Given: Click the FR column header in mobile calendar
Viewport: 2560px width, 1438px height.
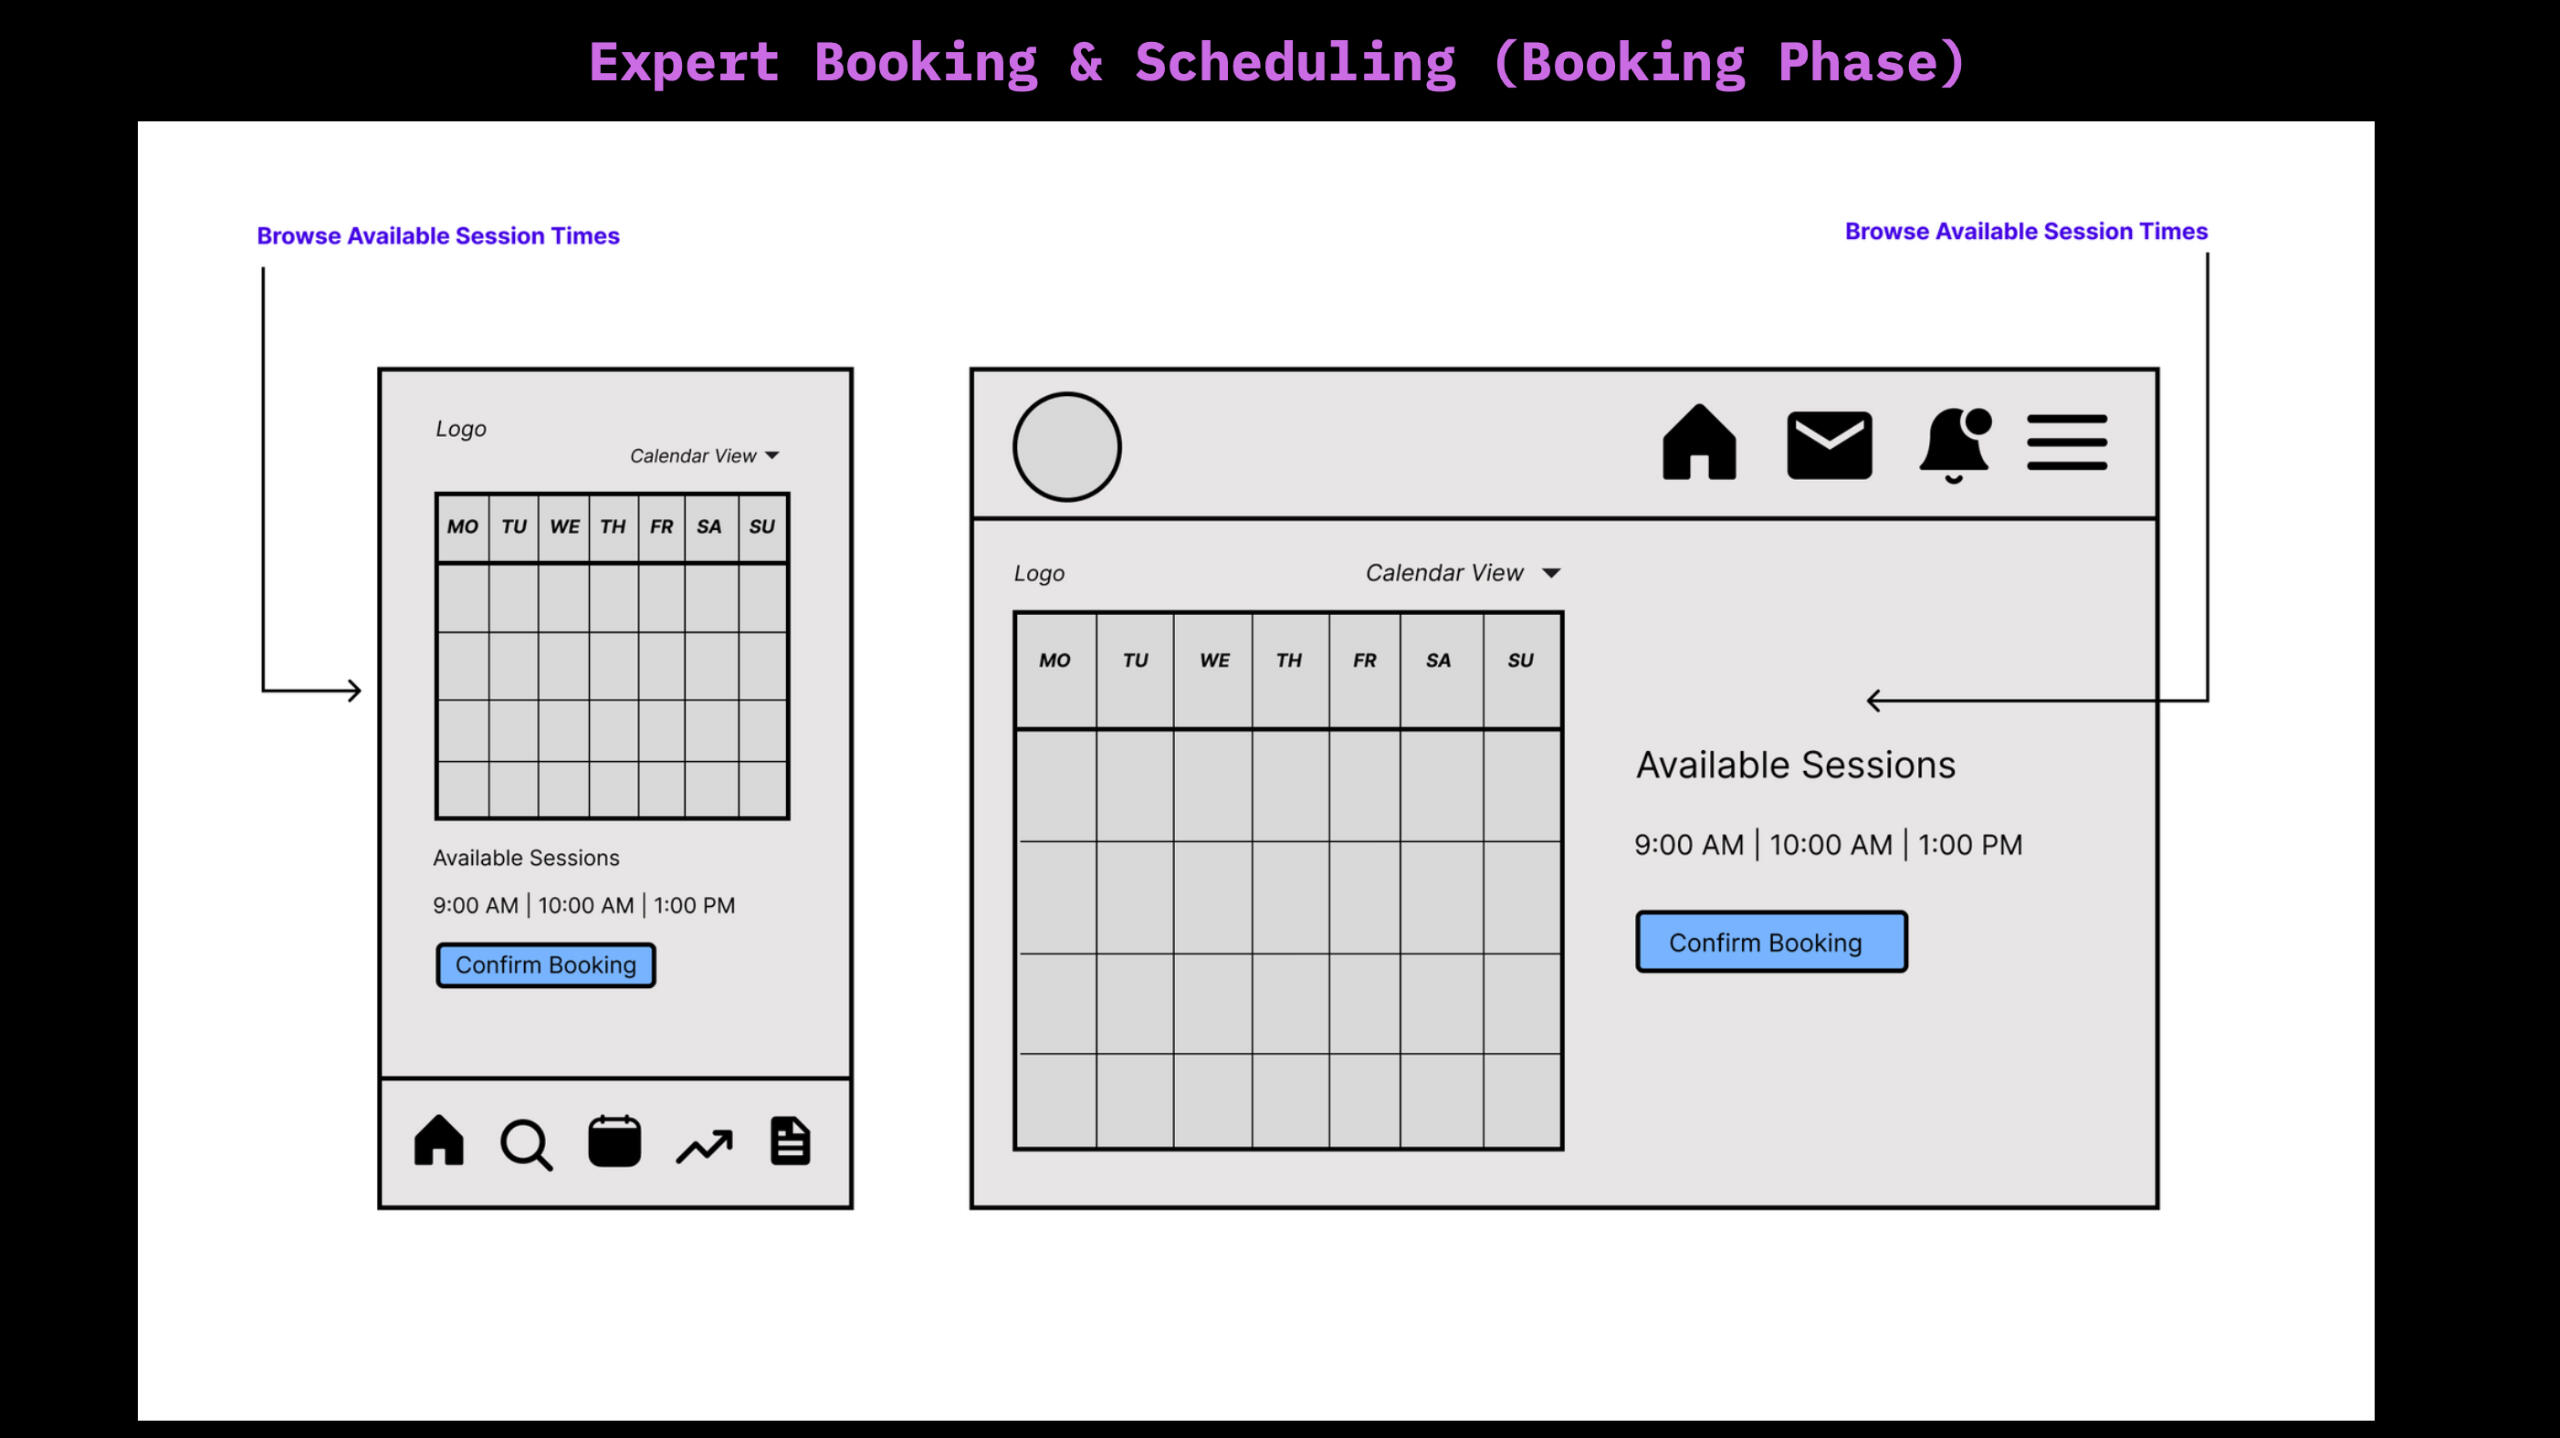Looking at the screenshot, I should (661, 527).
